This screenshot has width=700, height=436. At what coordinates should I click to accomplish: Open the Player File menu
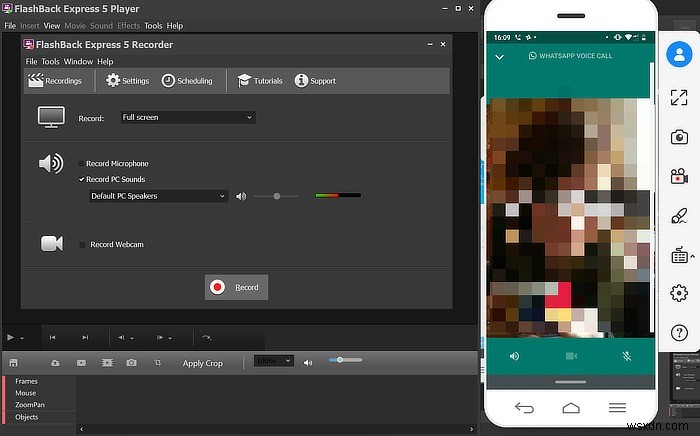pos(10,26)
